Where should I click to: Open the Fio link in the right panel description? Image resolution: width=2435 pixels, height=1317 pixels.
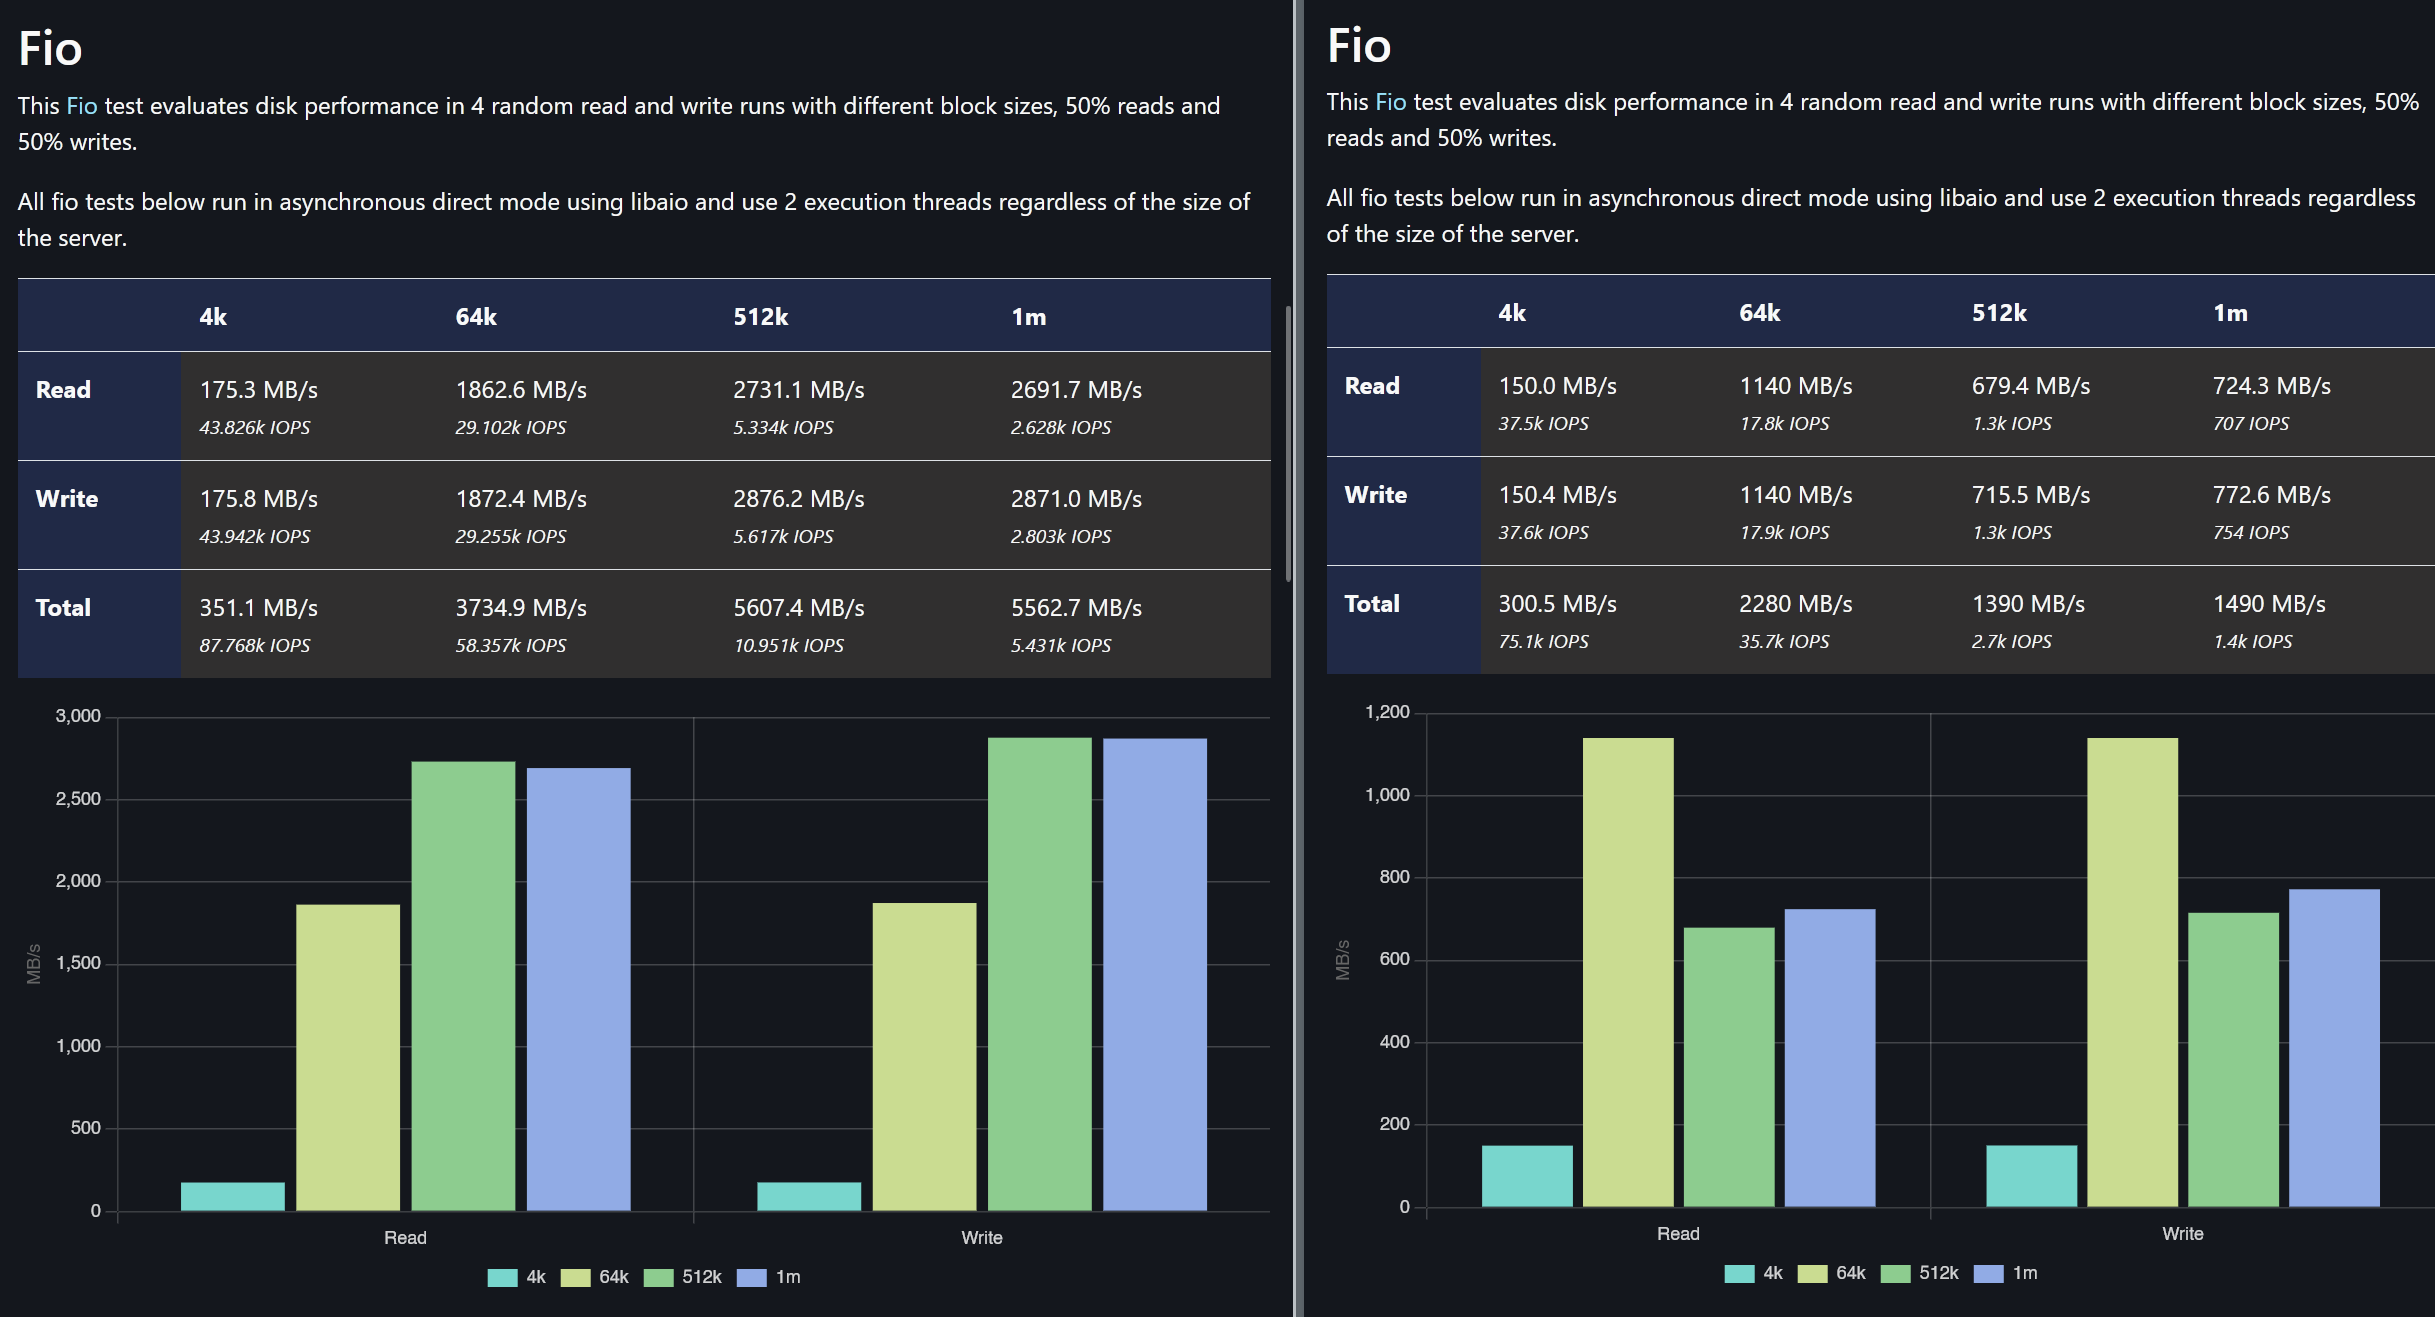(1390, 102)
